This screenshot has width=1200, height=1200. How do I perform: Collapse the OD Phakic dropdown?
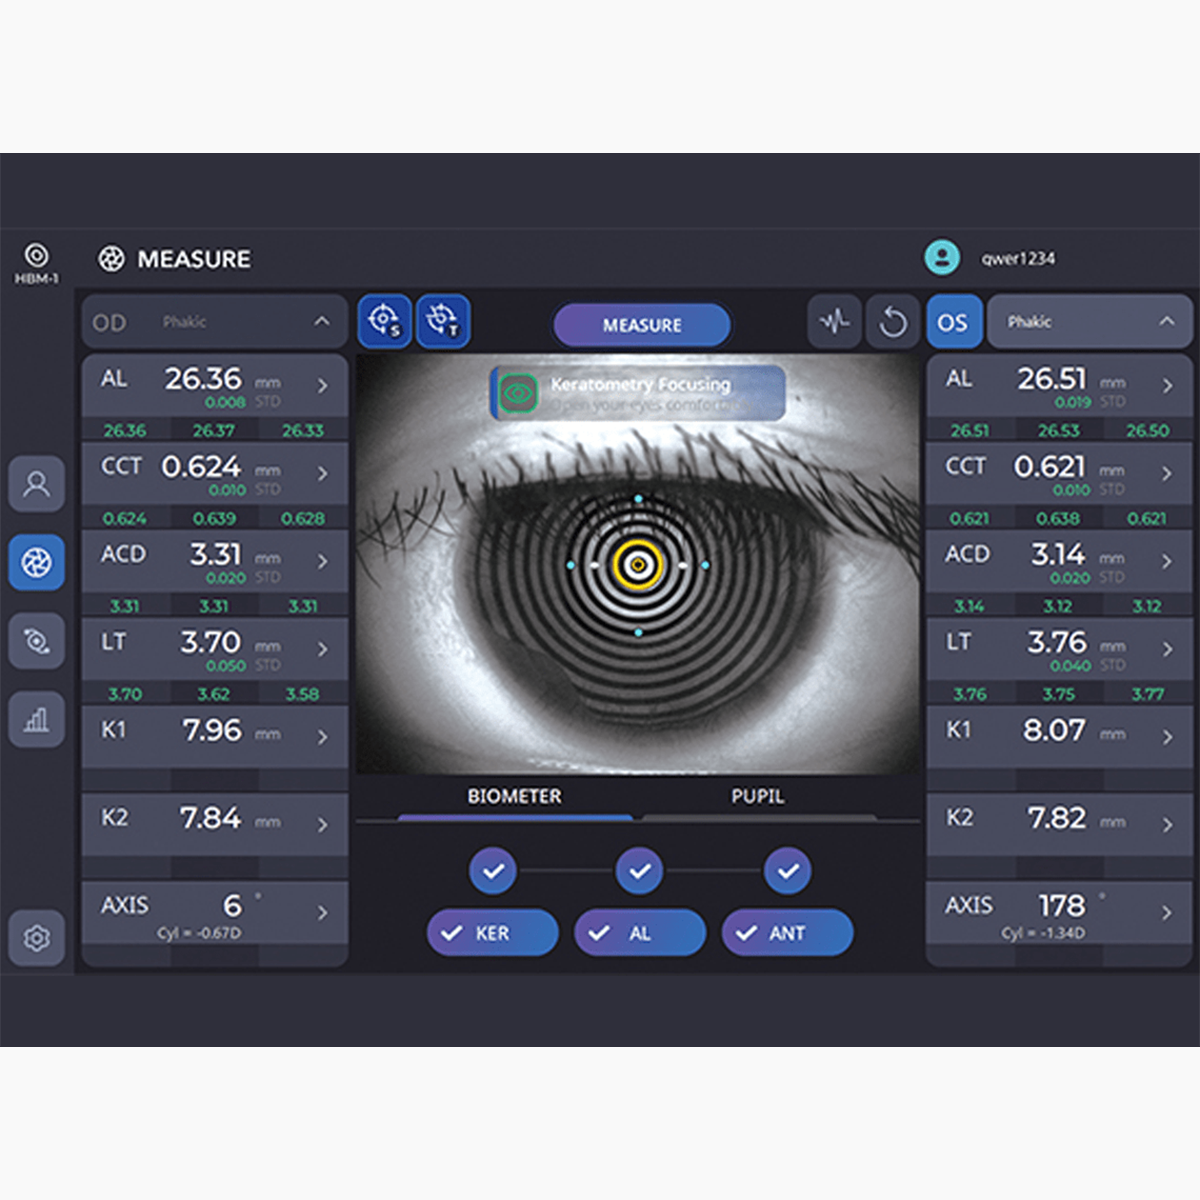tap(321, 321)
